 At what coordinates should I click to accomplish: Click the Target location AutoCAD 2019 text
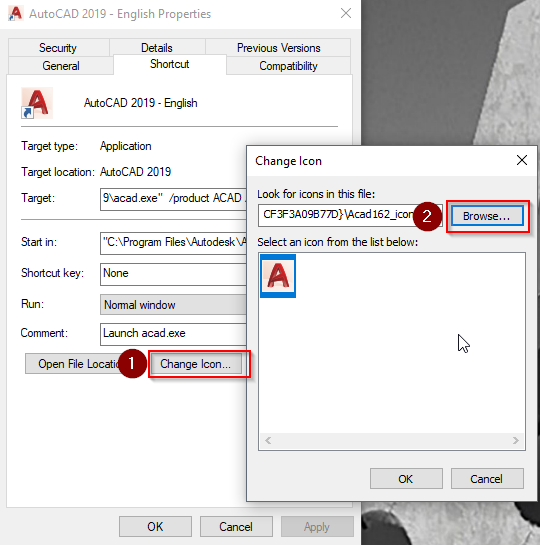[x=136, y=172]
